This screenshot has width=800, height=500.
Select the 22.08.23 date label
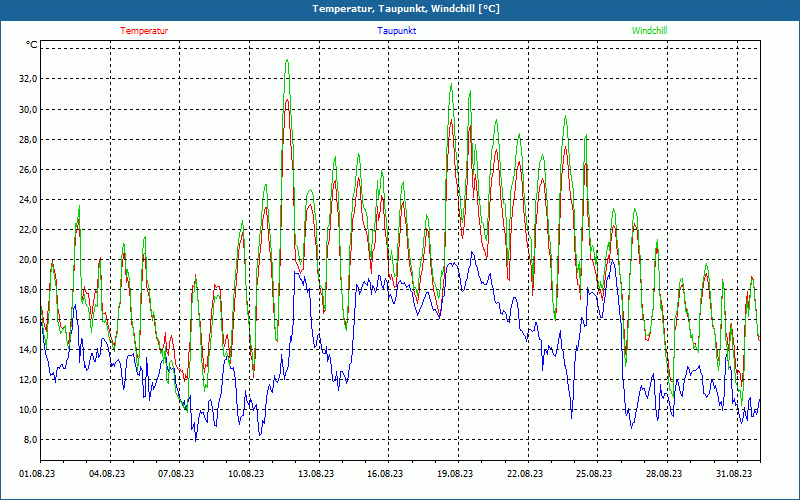pos(525,474)
